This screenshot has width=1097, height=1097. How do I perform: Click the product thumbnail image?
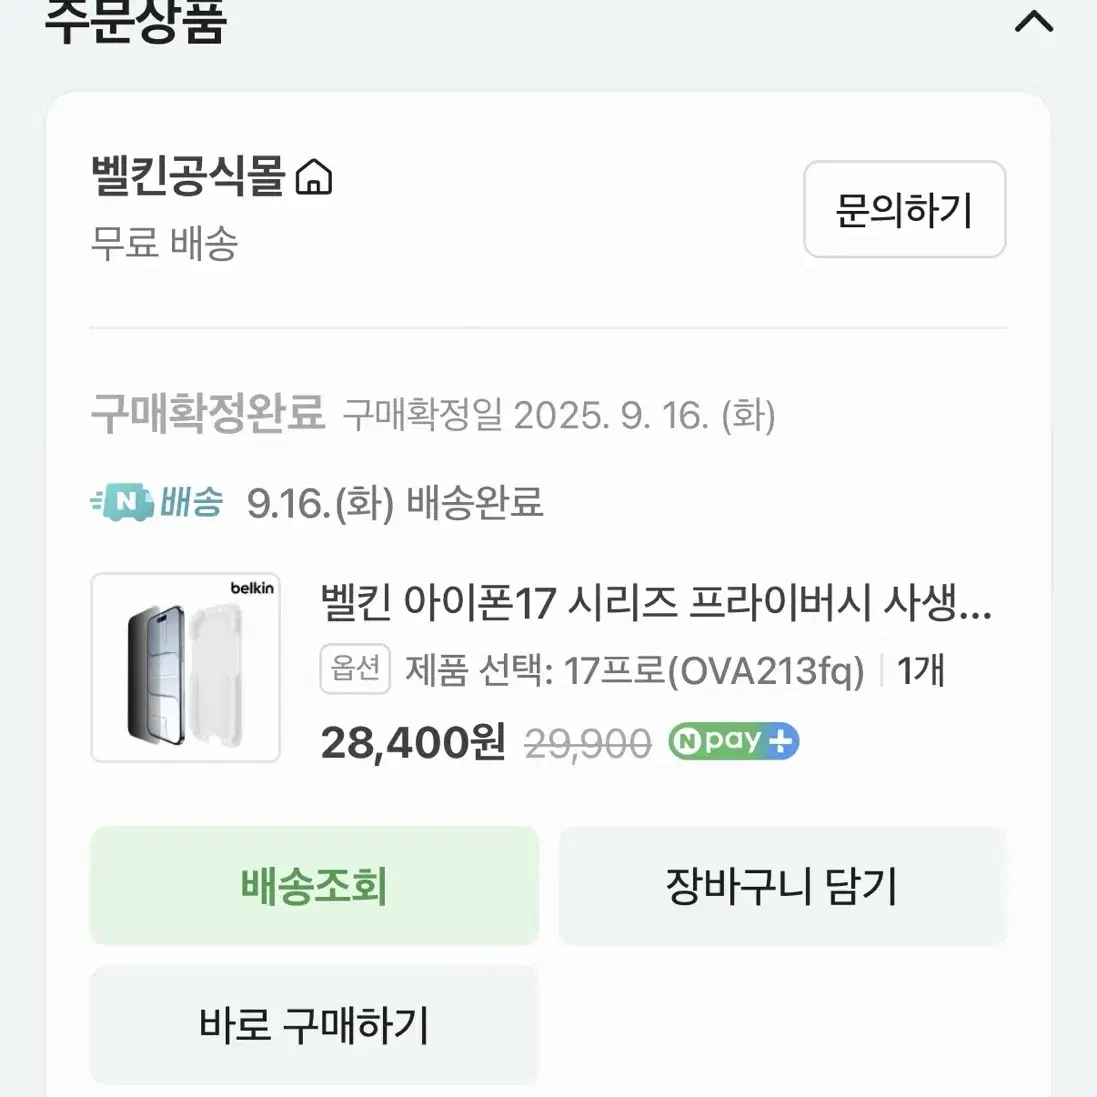[x=185, y=668]
